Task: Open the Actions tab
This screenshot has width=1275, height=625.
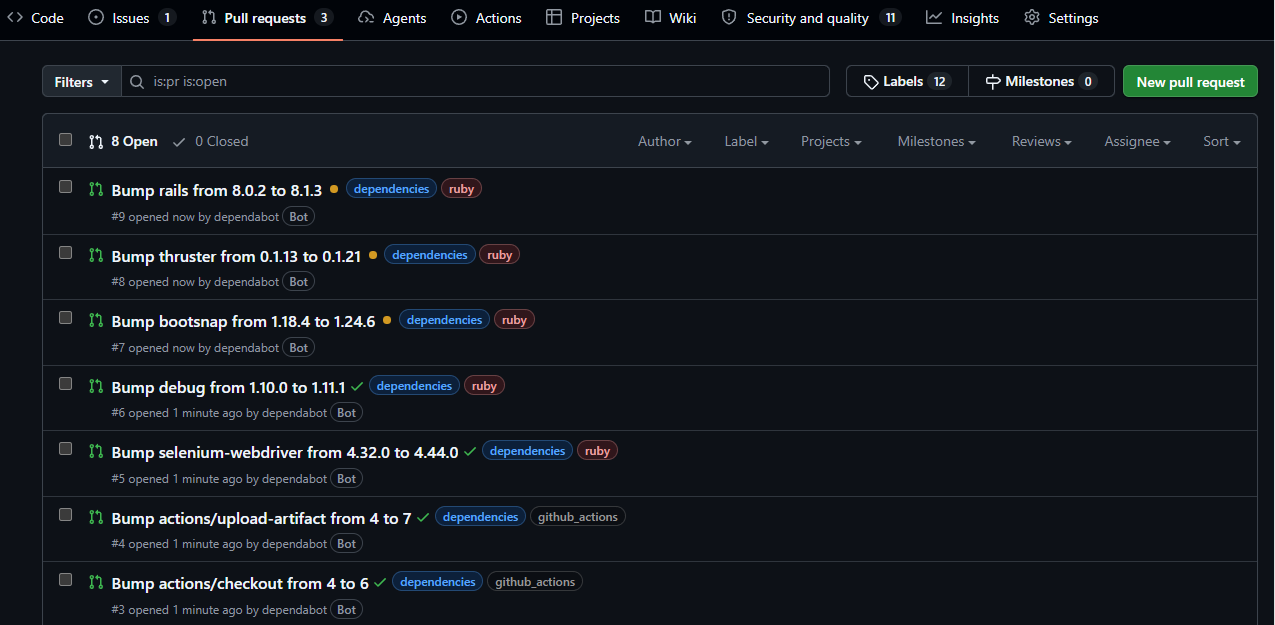Action: click(x=486, y=18)
